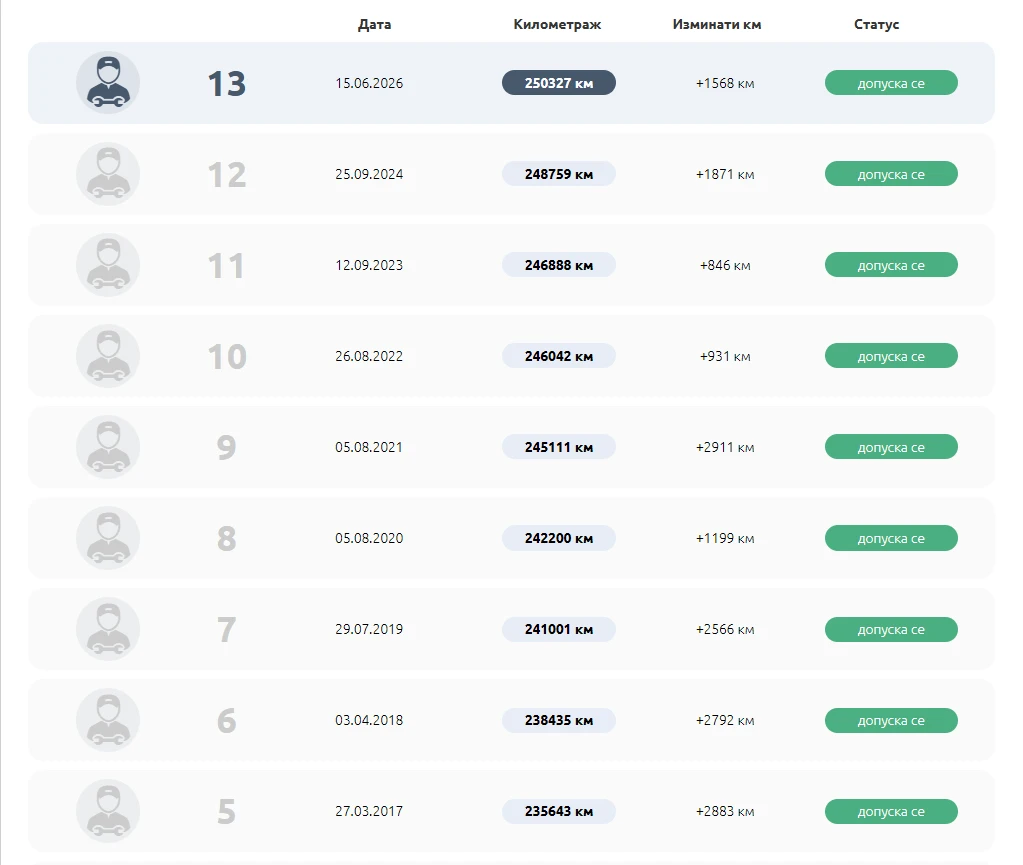This screenshot has width=1023, height=865.
Task: Click the mechanic icon in row 10
Action: tap(108, 356)
